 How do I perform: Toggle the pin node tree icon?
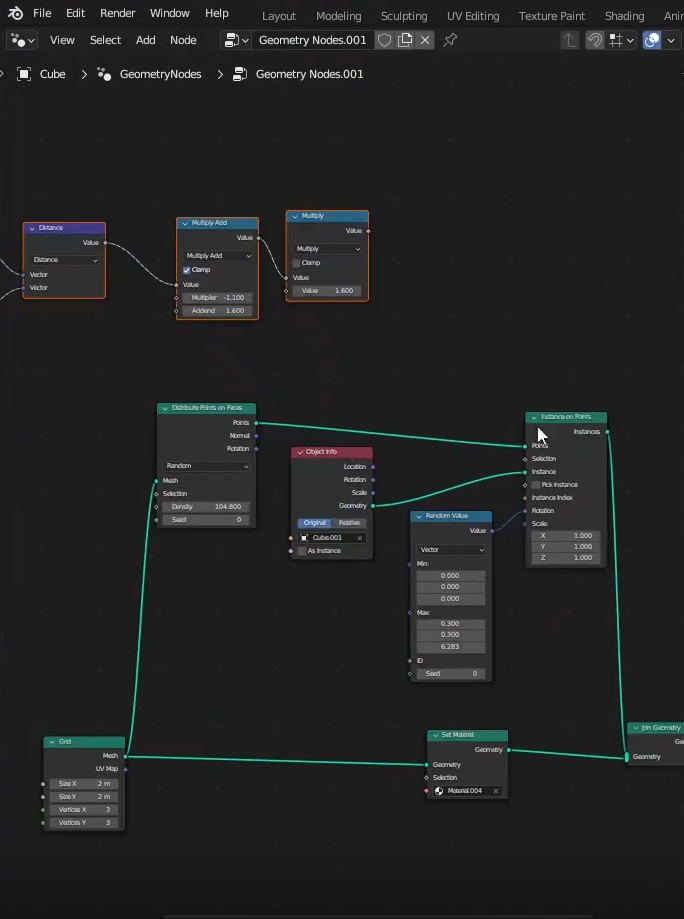[450, 40]
